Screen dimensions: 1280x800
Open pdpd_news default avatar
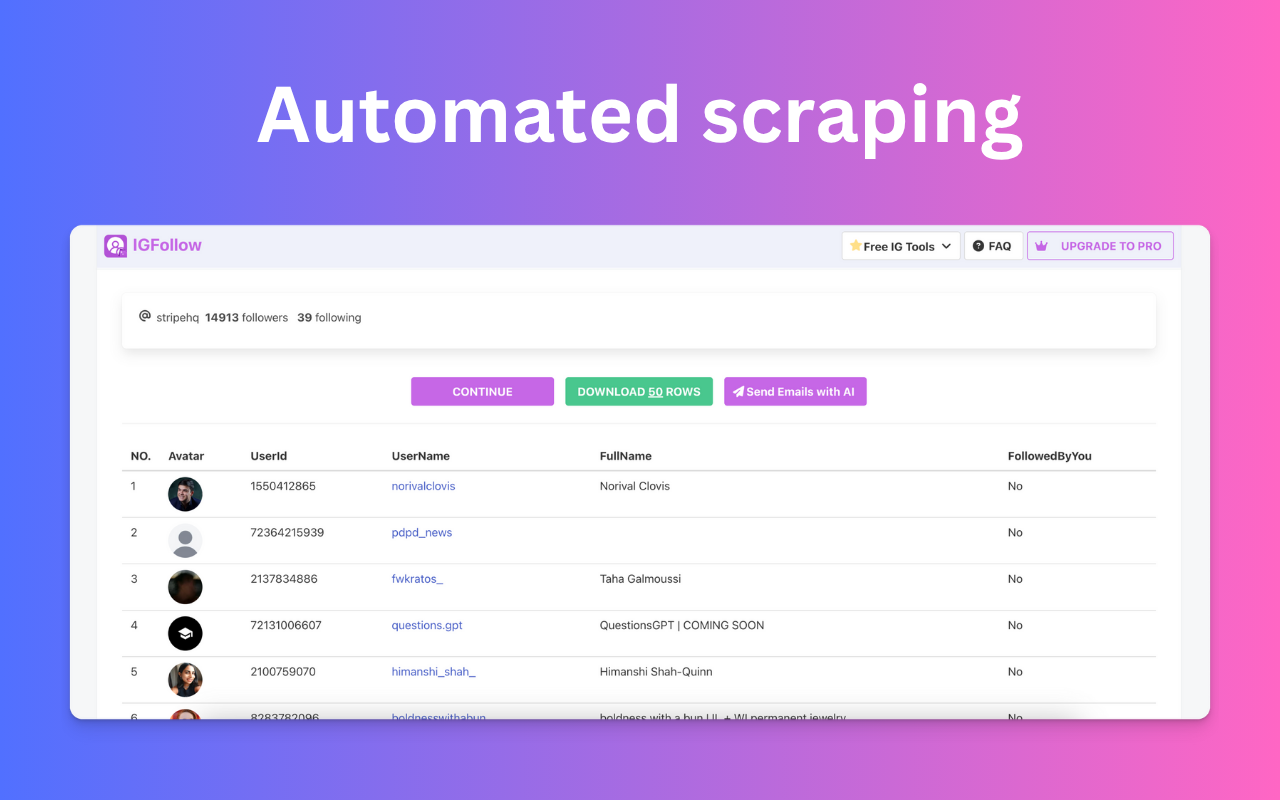coord(185,541)
